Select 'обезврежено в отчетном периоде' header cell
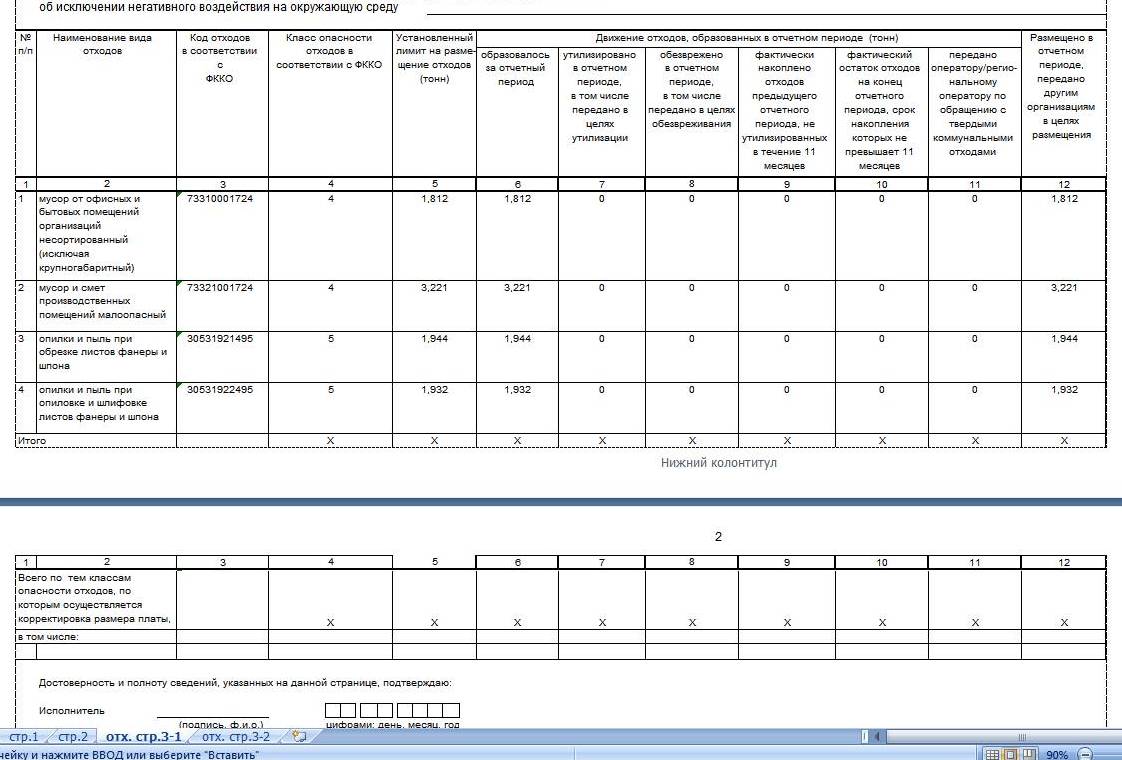Screen dimensions: 1122x760 pyautogui.click(x=691, y=112)
